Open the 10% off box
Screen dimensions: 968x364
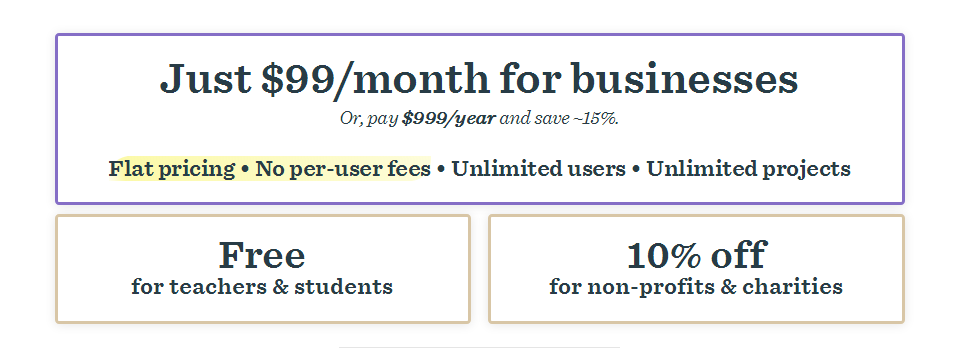[696, 268]
